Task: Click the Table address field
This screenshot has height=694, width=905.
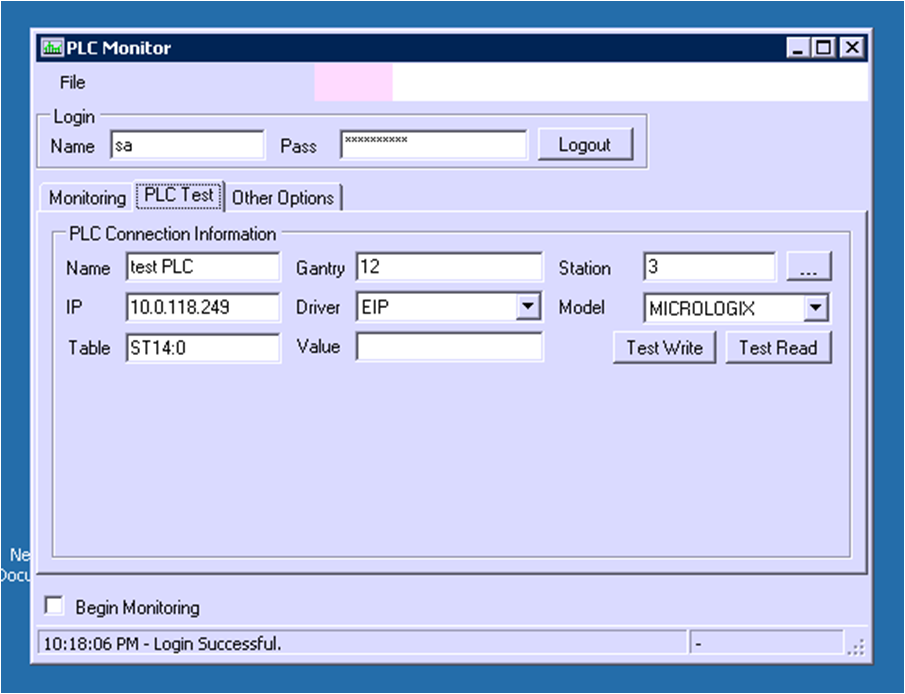Action: [x=203, y=348]
